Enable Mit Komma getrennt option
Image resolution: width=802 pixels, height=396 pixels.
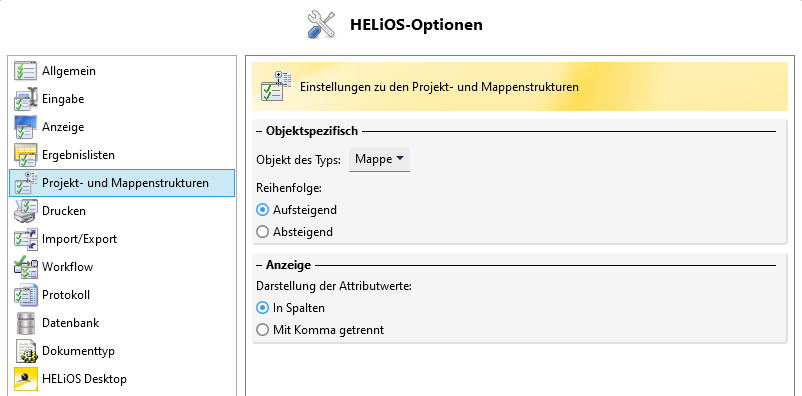(262, 330)
